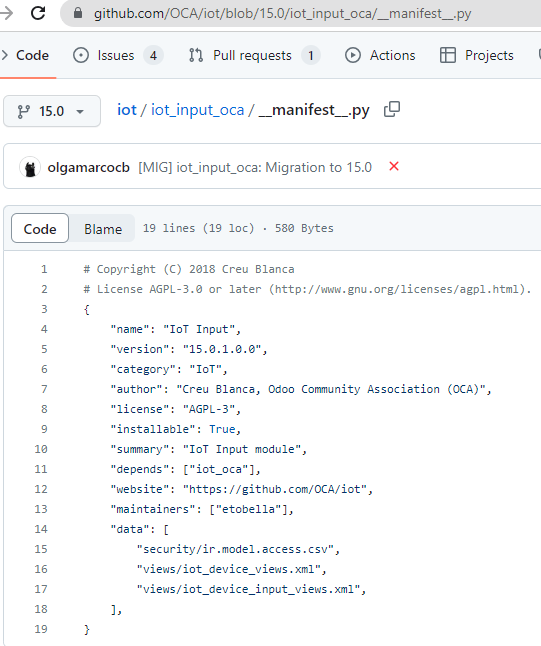Screen dimensions: 541x646
Task: Click the forward navigation arrow
Action: [x=6, y=13]
